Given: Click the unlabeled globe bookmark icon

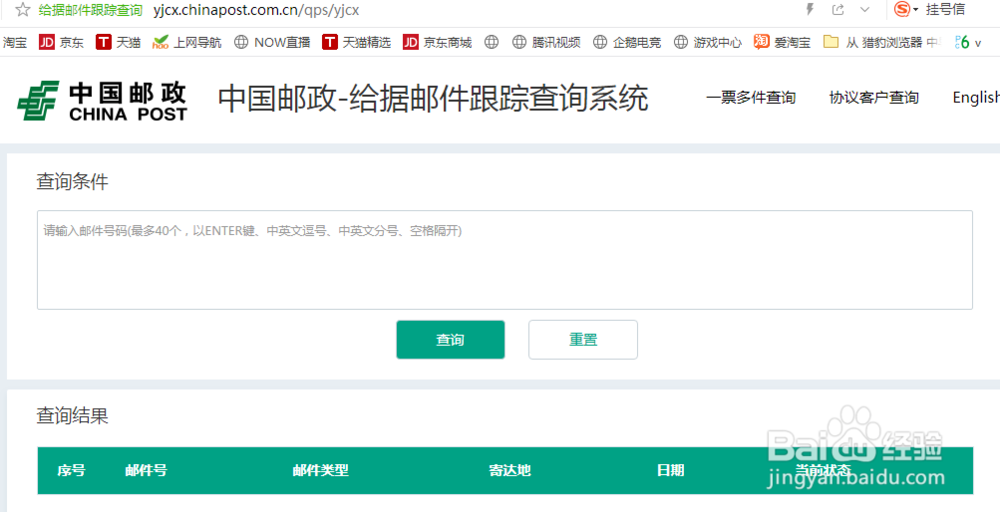Looking at the screenshot, I should pos(490,43).
